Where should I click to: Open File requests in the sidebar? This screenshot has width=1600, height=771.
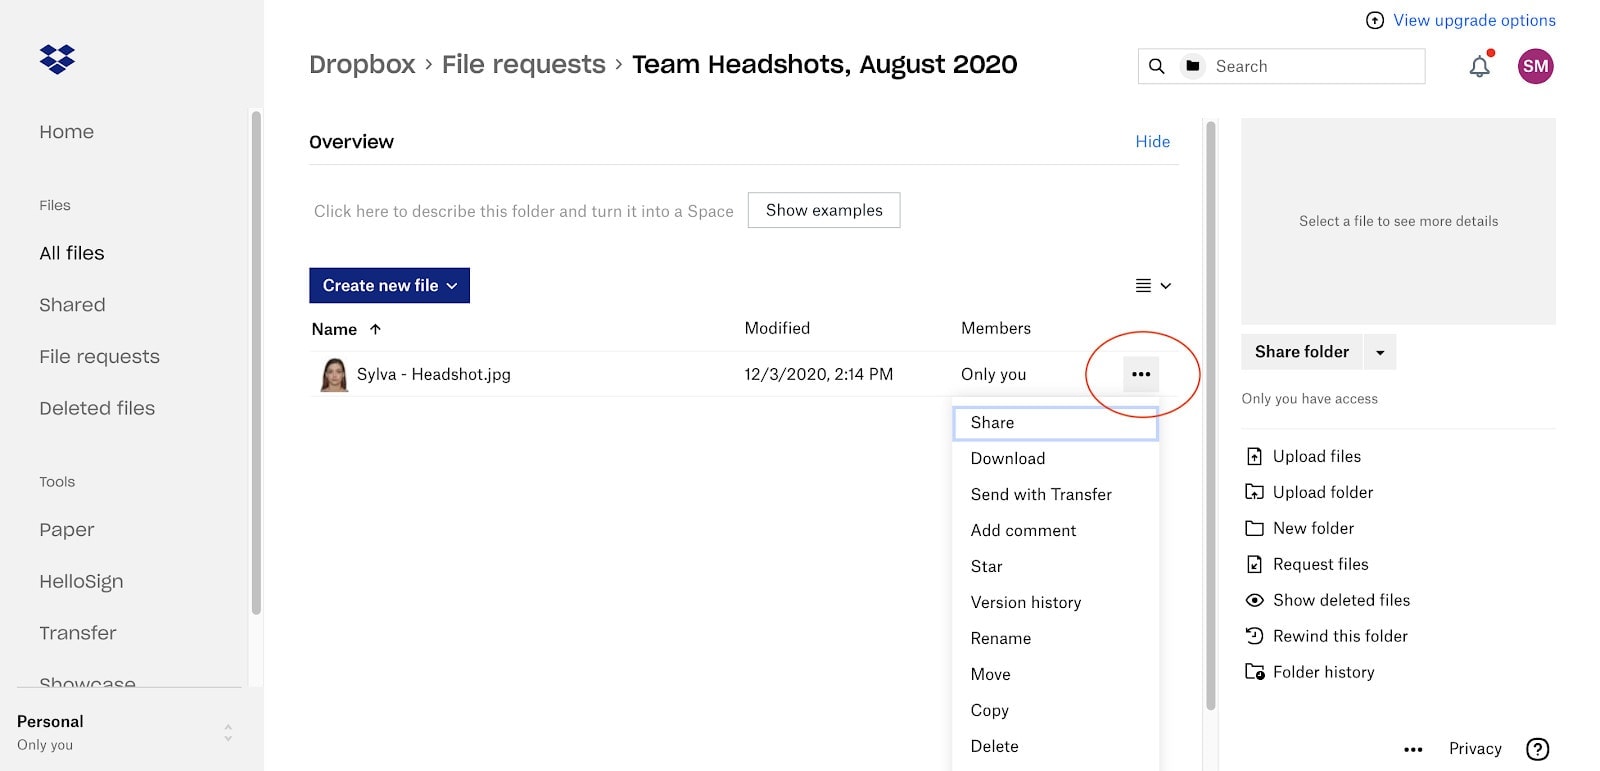click(99, 357)
